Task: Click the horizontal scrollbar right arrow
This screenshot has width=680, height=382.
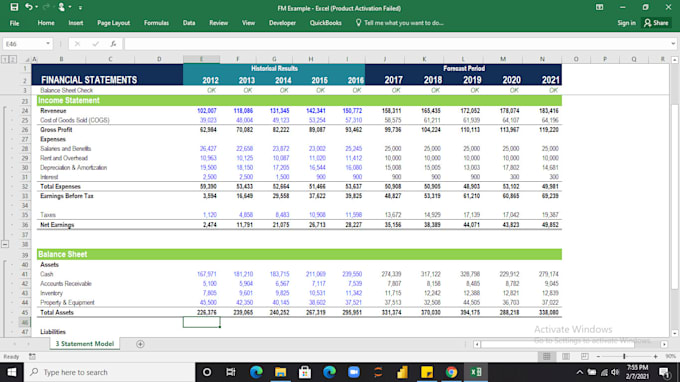Action: click(x=664, y=344)
